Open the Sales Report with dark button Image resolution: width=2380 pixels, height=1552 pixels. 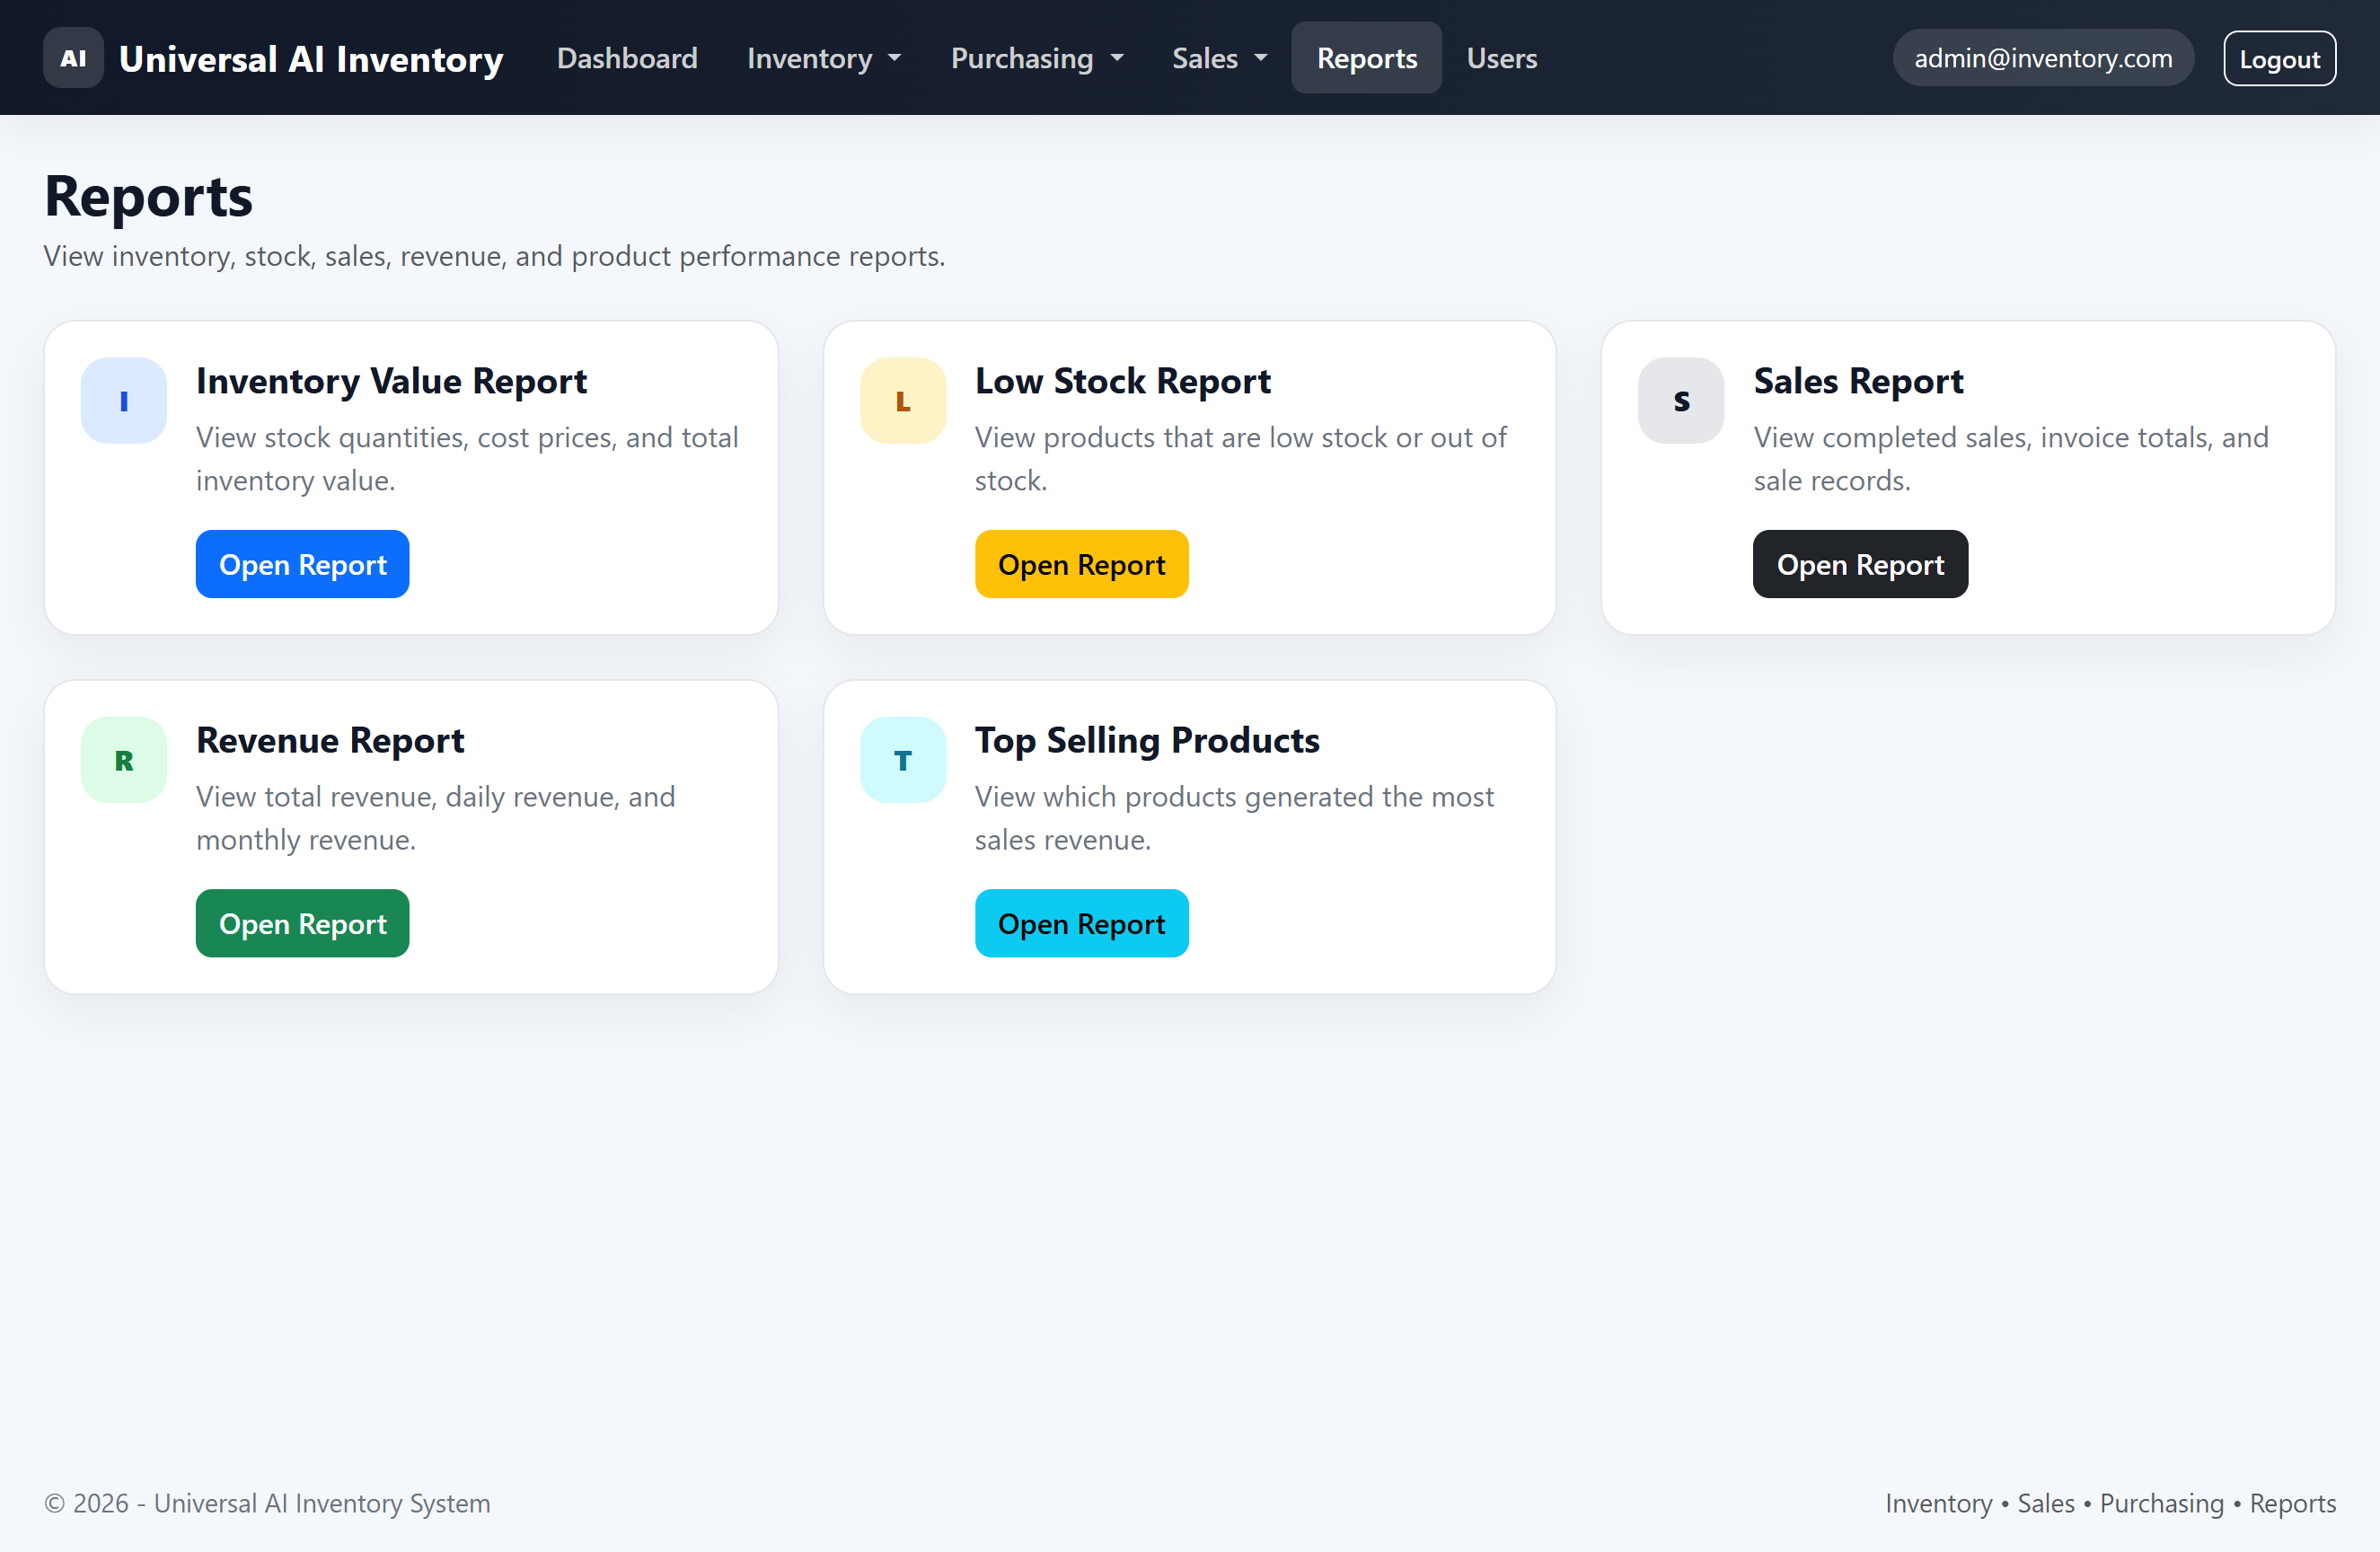pyautogui.click(x=1860, y=564)
